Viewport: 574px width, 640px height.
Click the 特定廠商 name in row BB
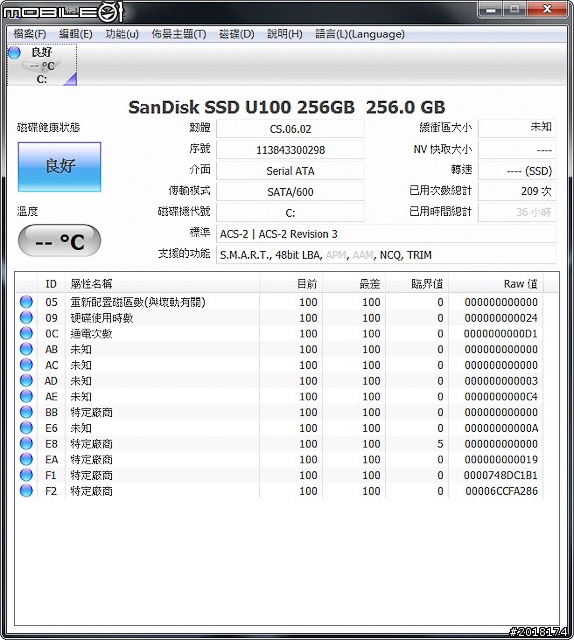click(91, 412)
